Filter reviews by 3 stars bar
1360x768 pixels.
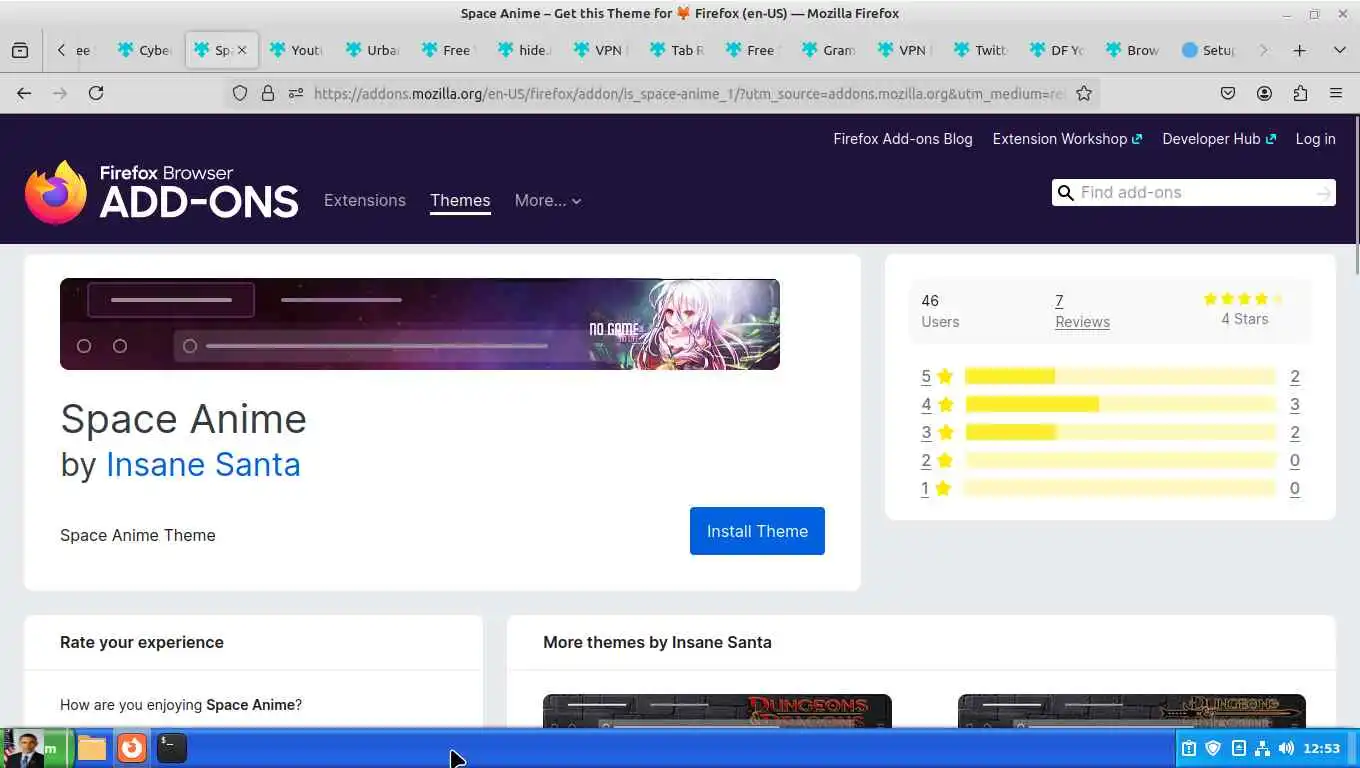[x=1120, y=432]
